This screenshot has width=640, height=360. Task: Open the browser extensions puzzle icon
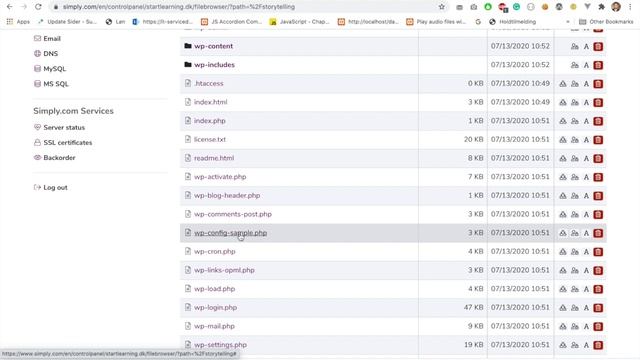coord(601,7)
